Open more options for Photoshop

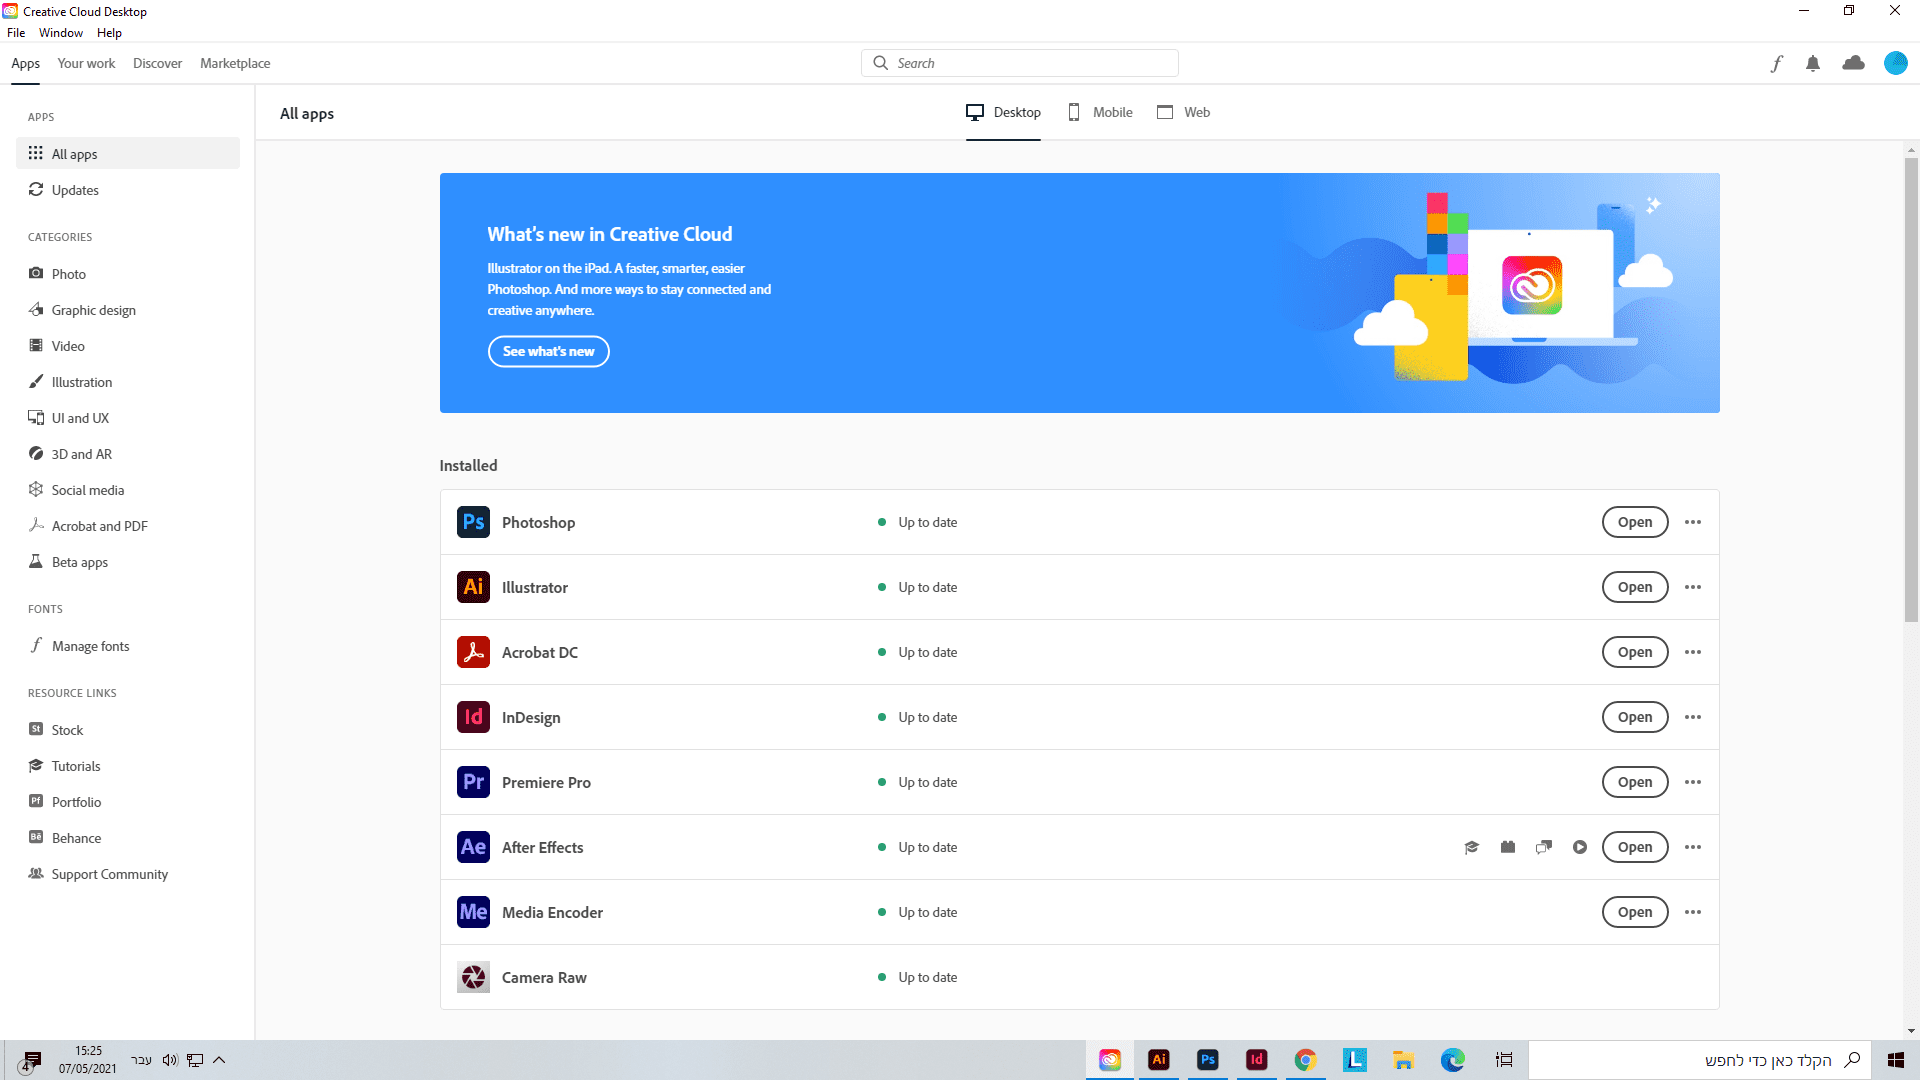[x=1692, y=522]
